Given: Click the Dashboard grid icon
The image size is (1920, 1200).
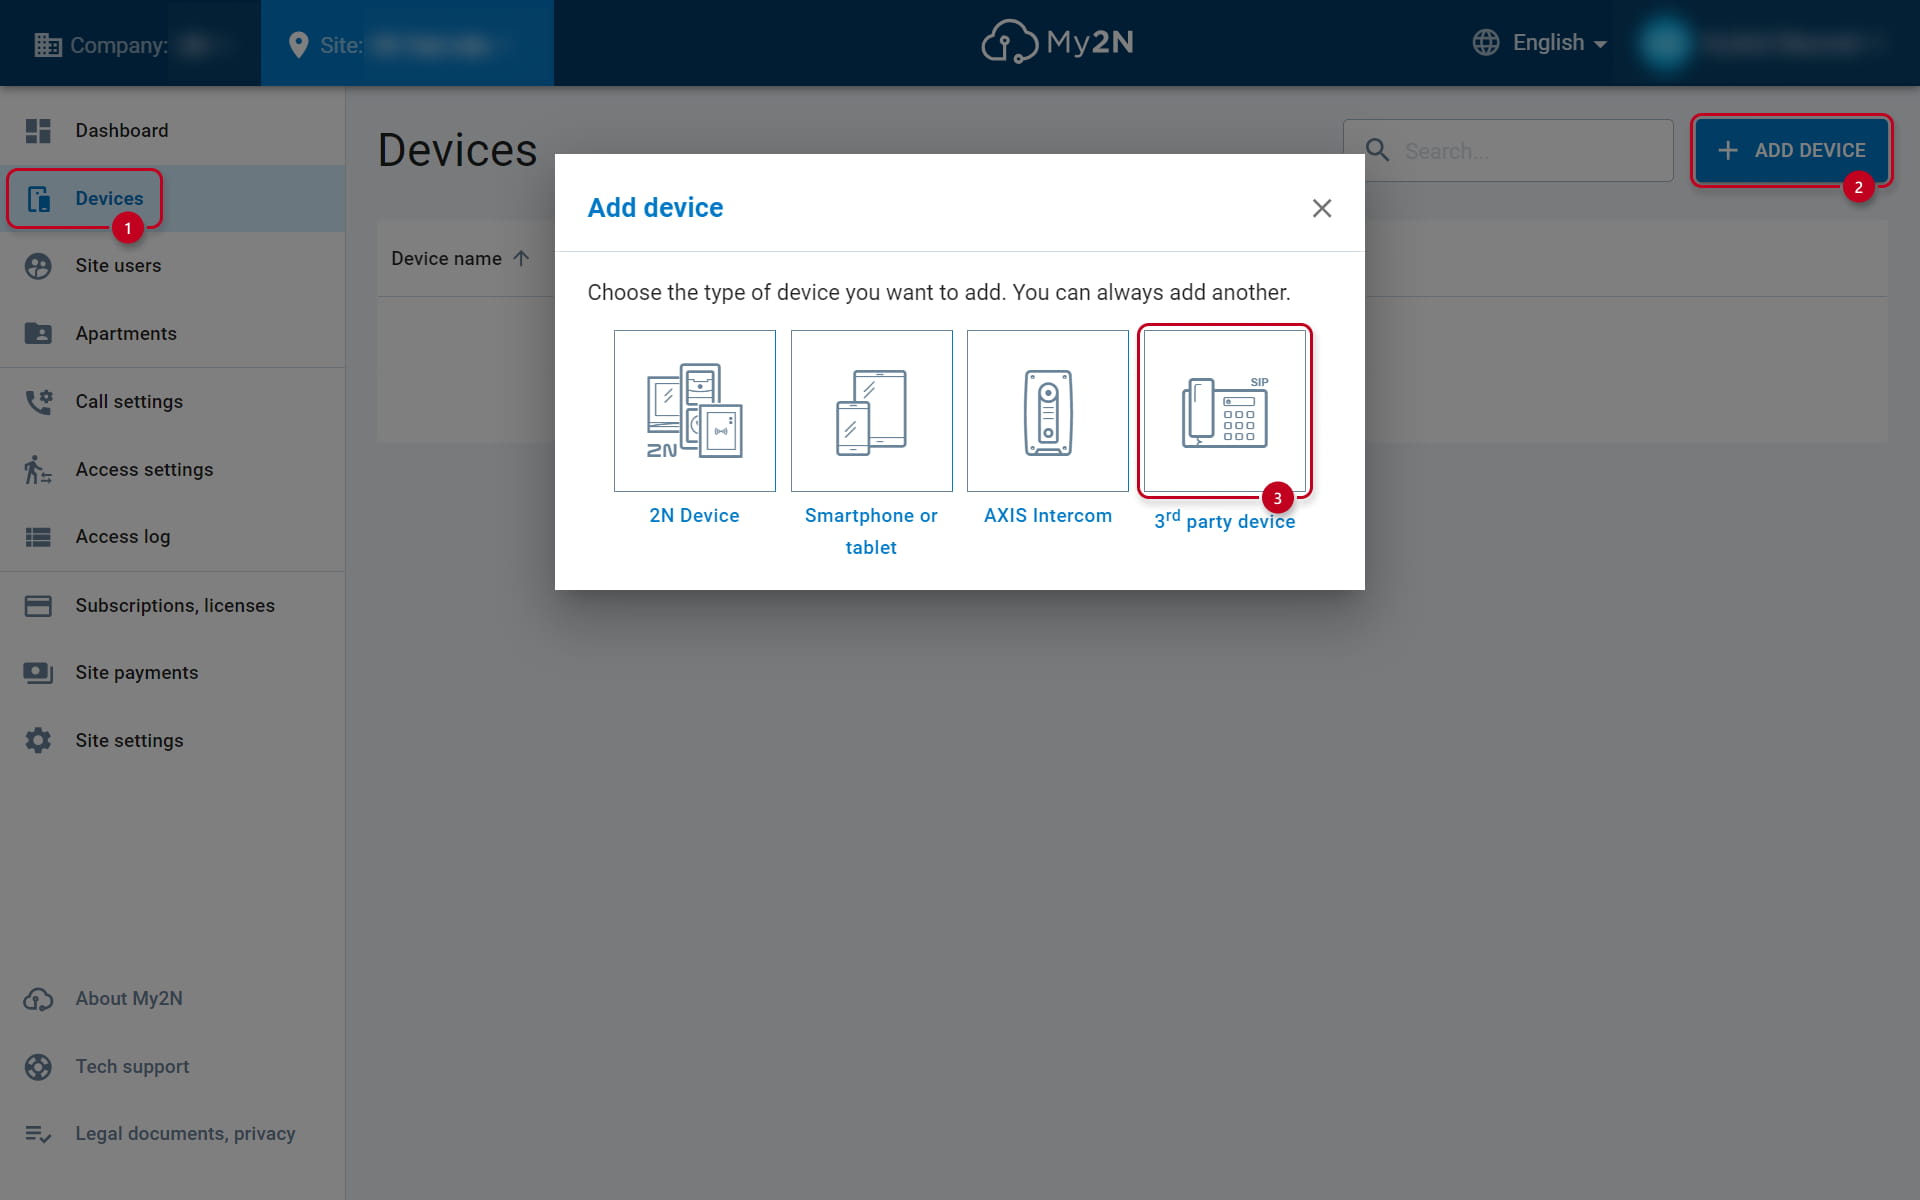Looking at the screenshot, I should pos(38,131).
